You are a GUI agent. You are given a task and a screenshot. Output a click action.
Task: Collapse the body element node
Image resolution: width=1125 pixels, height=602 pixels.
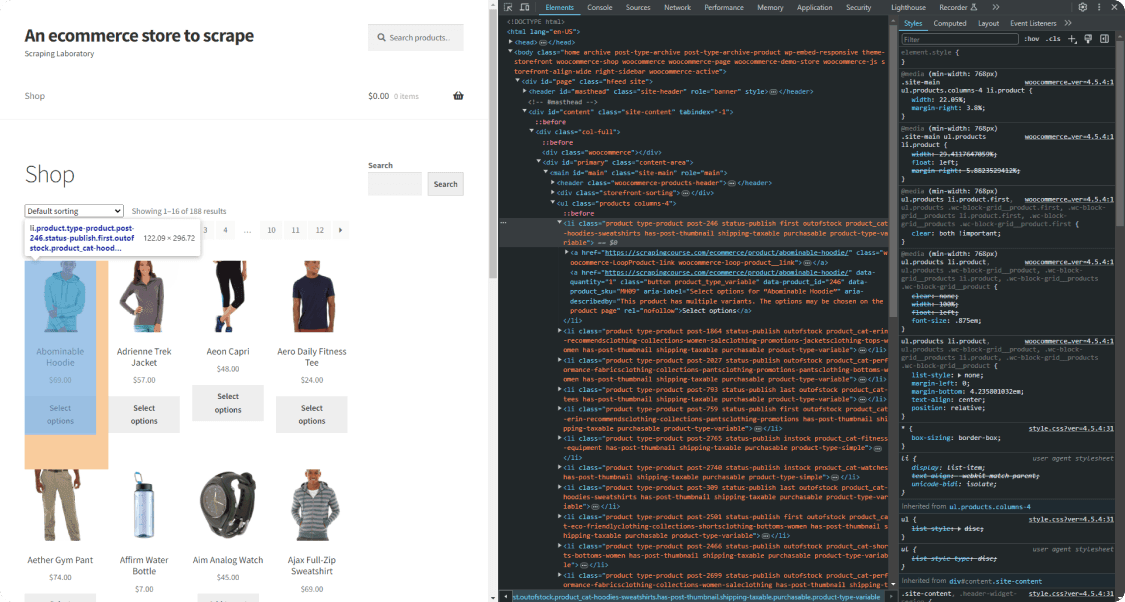tap(512, 52)
